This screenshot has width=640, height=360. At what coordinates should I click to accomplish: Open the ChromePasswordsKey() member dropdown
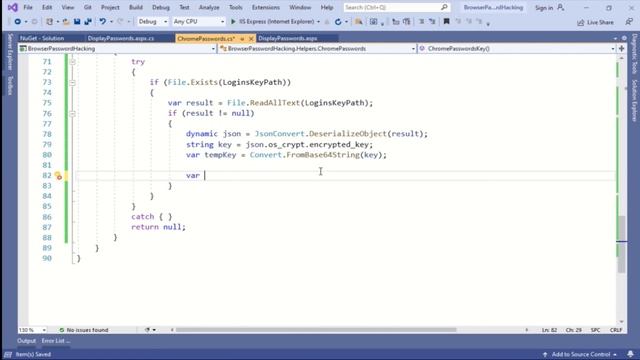pyautogui.click(x=517, y=49)
